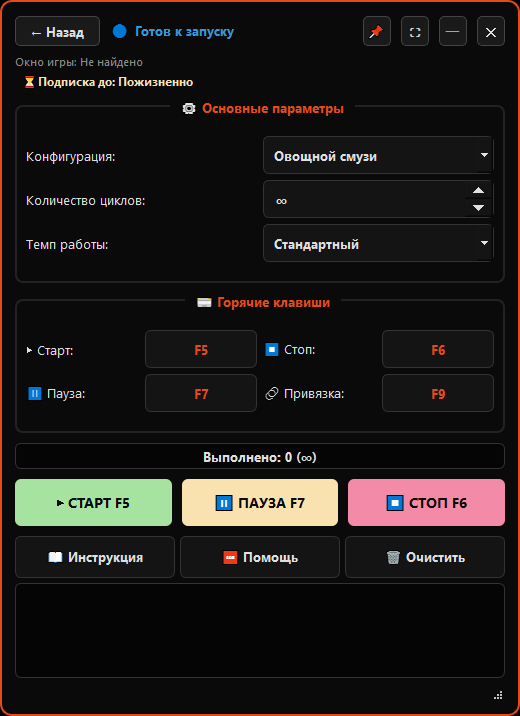This screenshot has width=520, height=716.
Task: Click the Количество циклов infinity field
Action: tap(364, 200)
